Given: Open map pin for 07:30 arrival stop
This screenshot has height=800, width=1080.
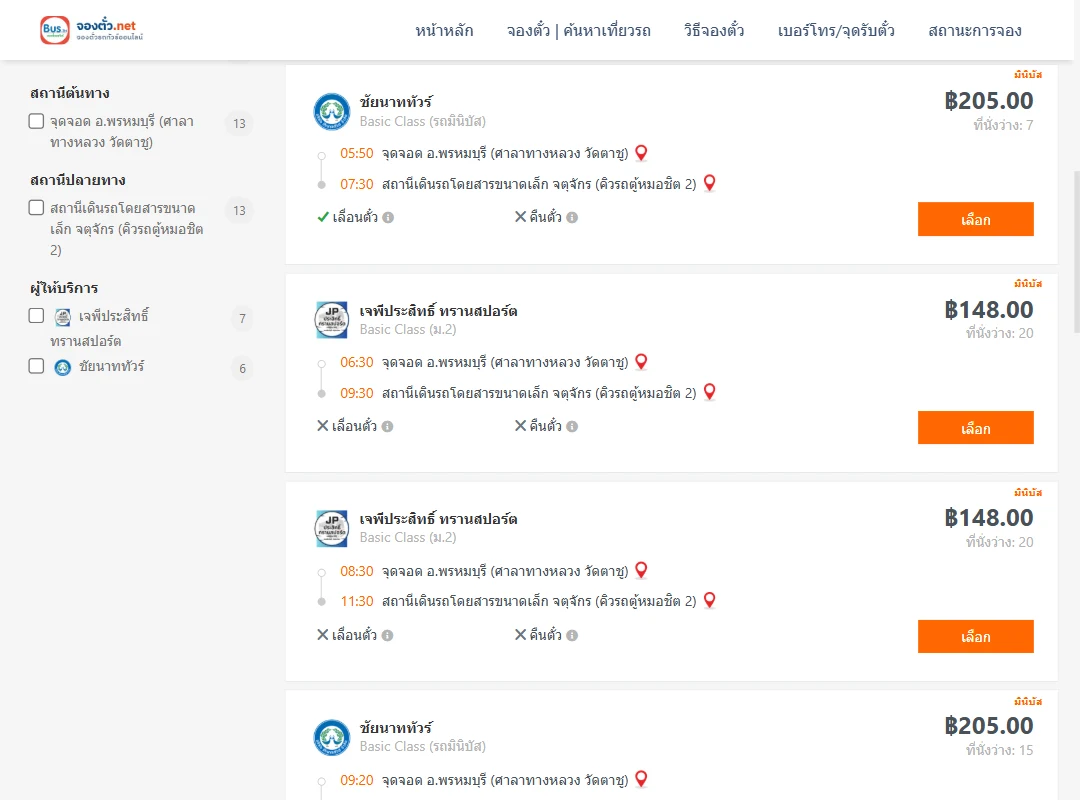Looking at the screenshot, I should click(x=709, y=183).
